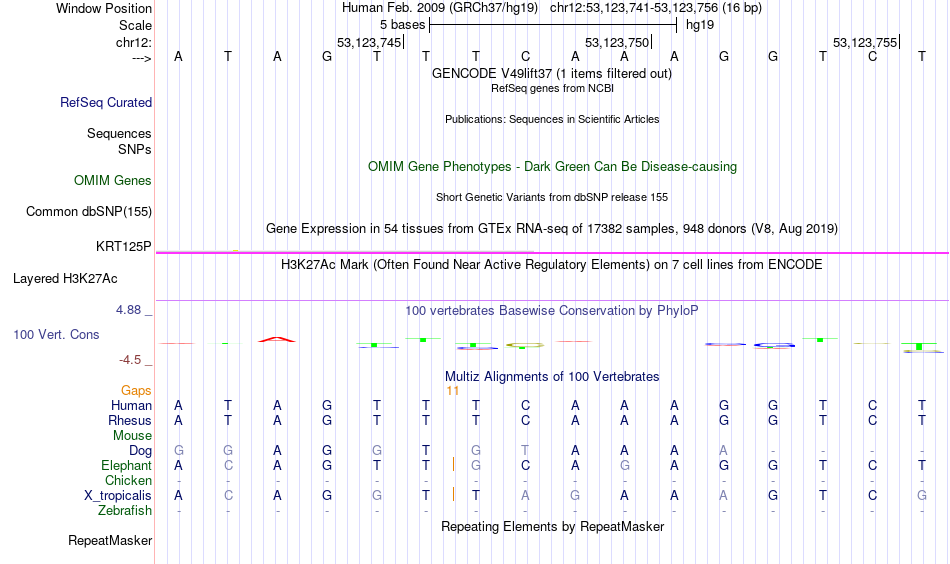950x564 pixels.
Task: Click the magenta KRT125P expression line
Action: click(552, 253)
